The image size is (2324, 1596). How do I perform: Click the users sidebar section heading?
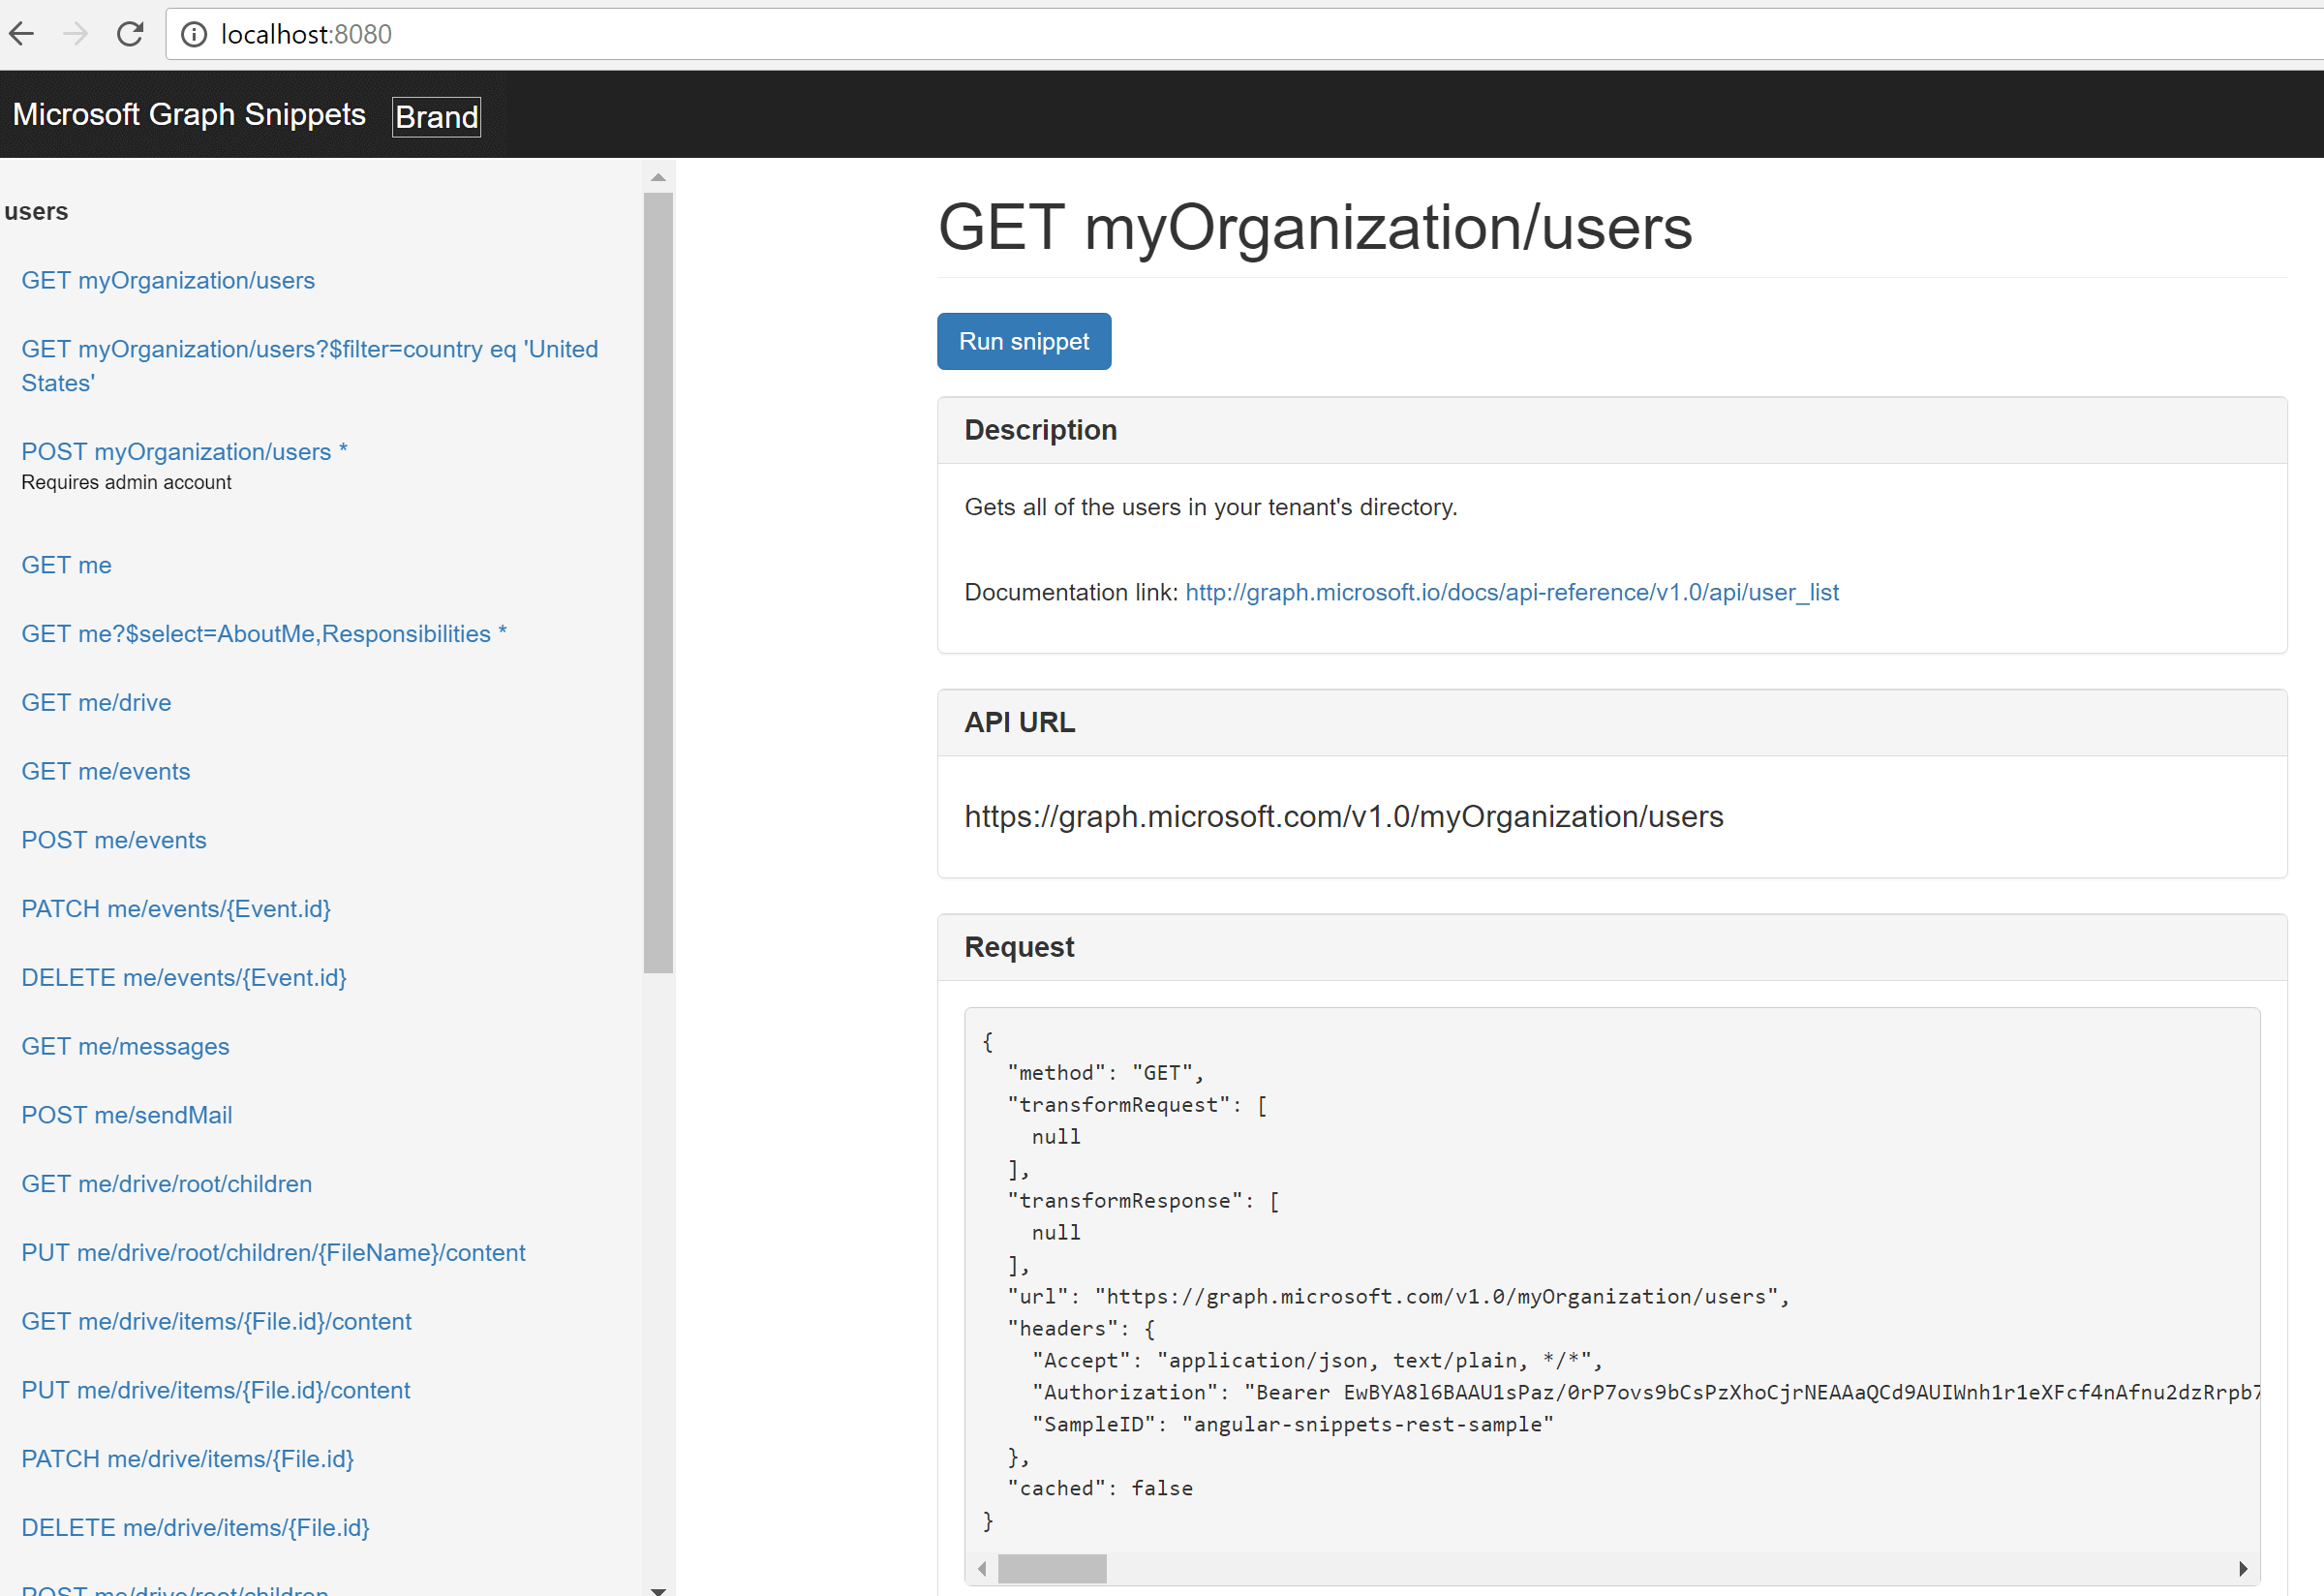tap(36, 211)
